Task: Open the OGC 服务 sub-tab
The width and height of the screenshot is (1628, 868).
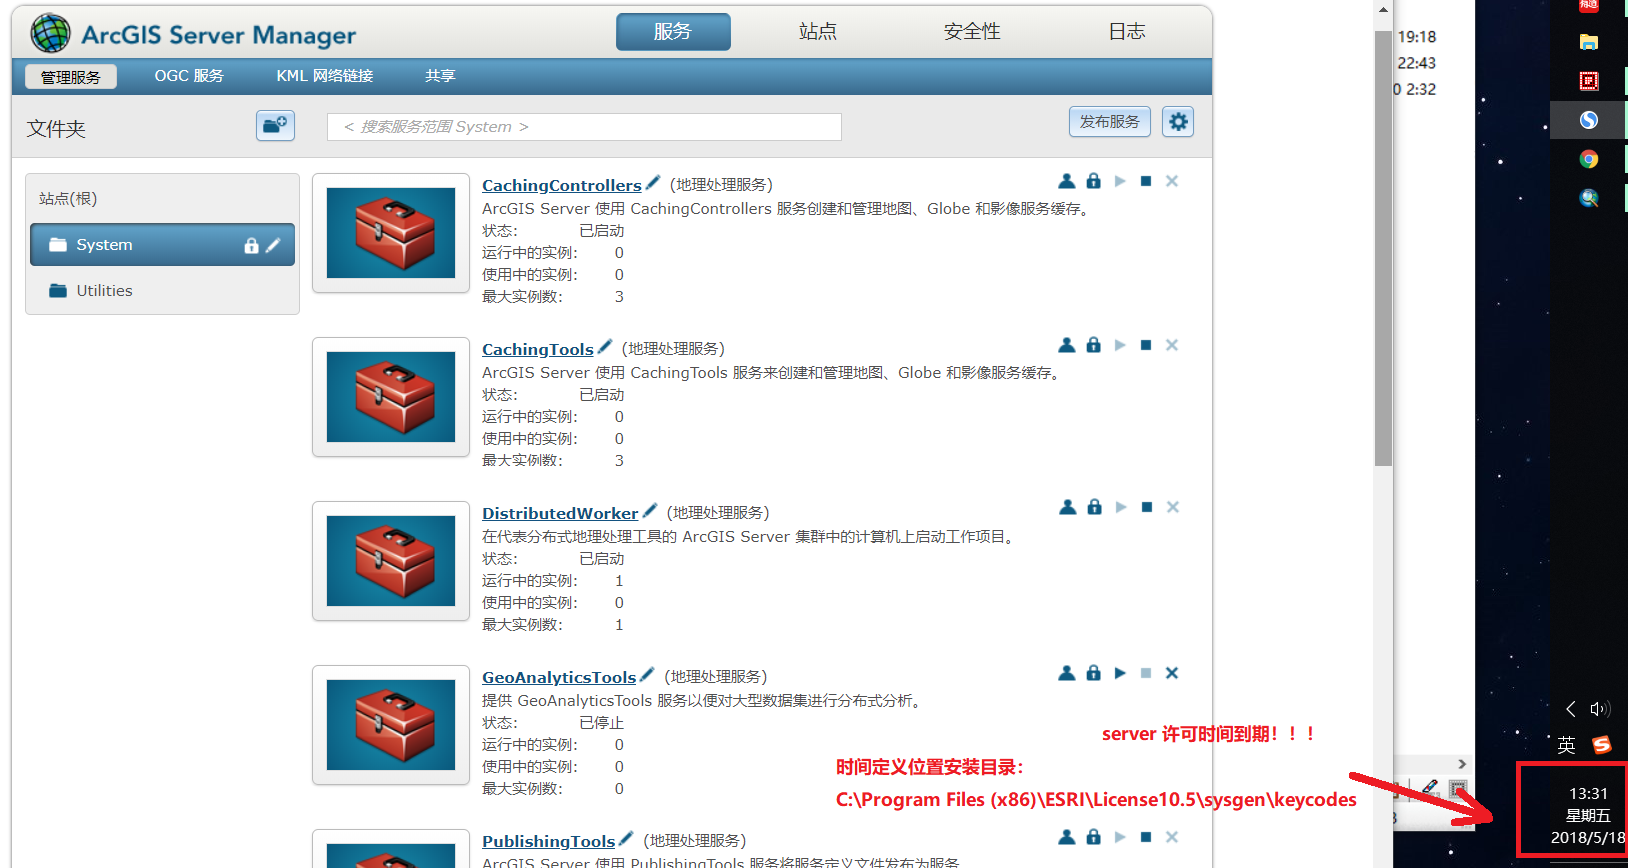Action: (189, 76)
